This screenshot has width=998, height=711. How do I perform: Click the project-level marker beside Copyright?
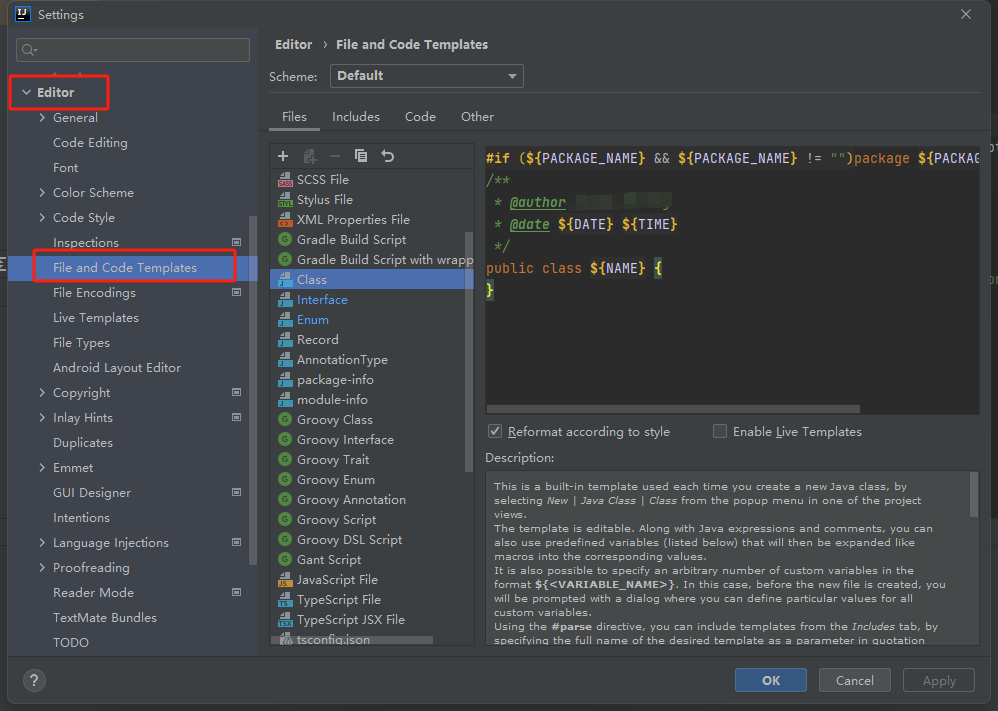(x=237, y=393)
